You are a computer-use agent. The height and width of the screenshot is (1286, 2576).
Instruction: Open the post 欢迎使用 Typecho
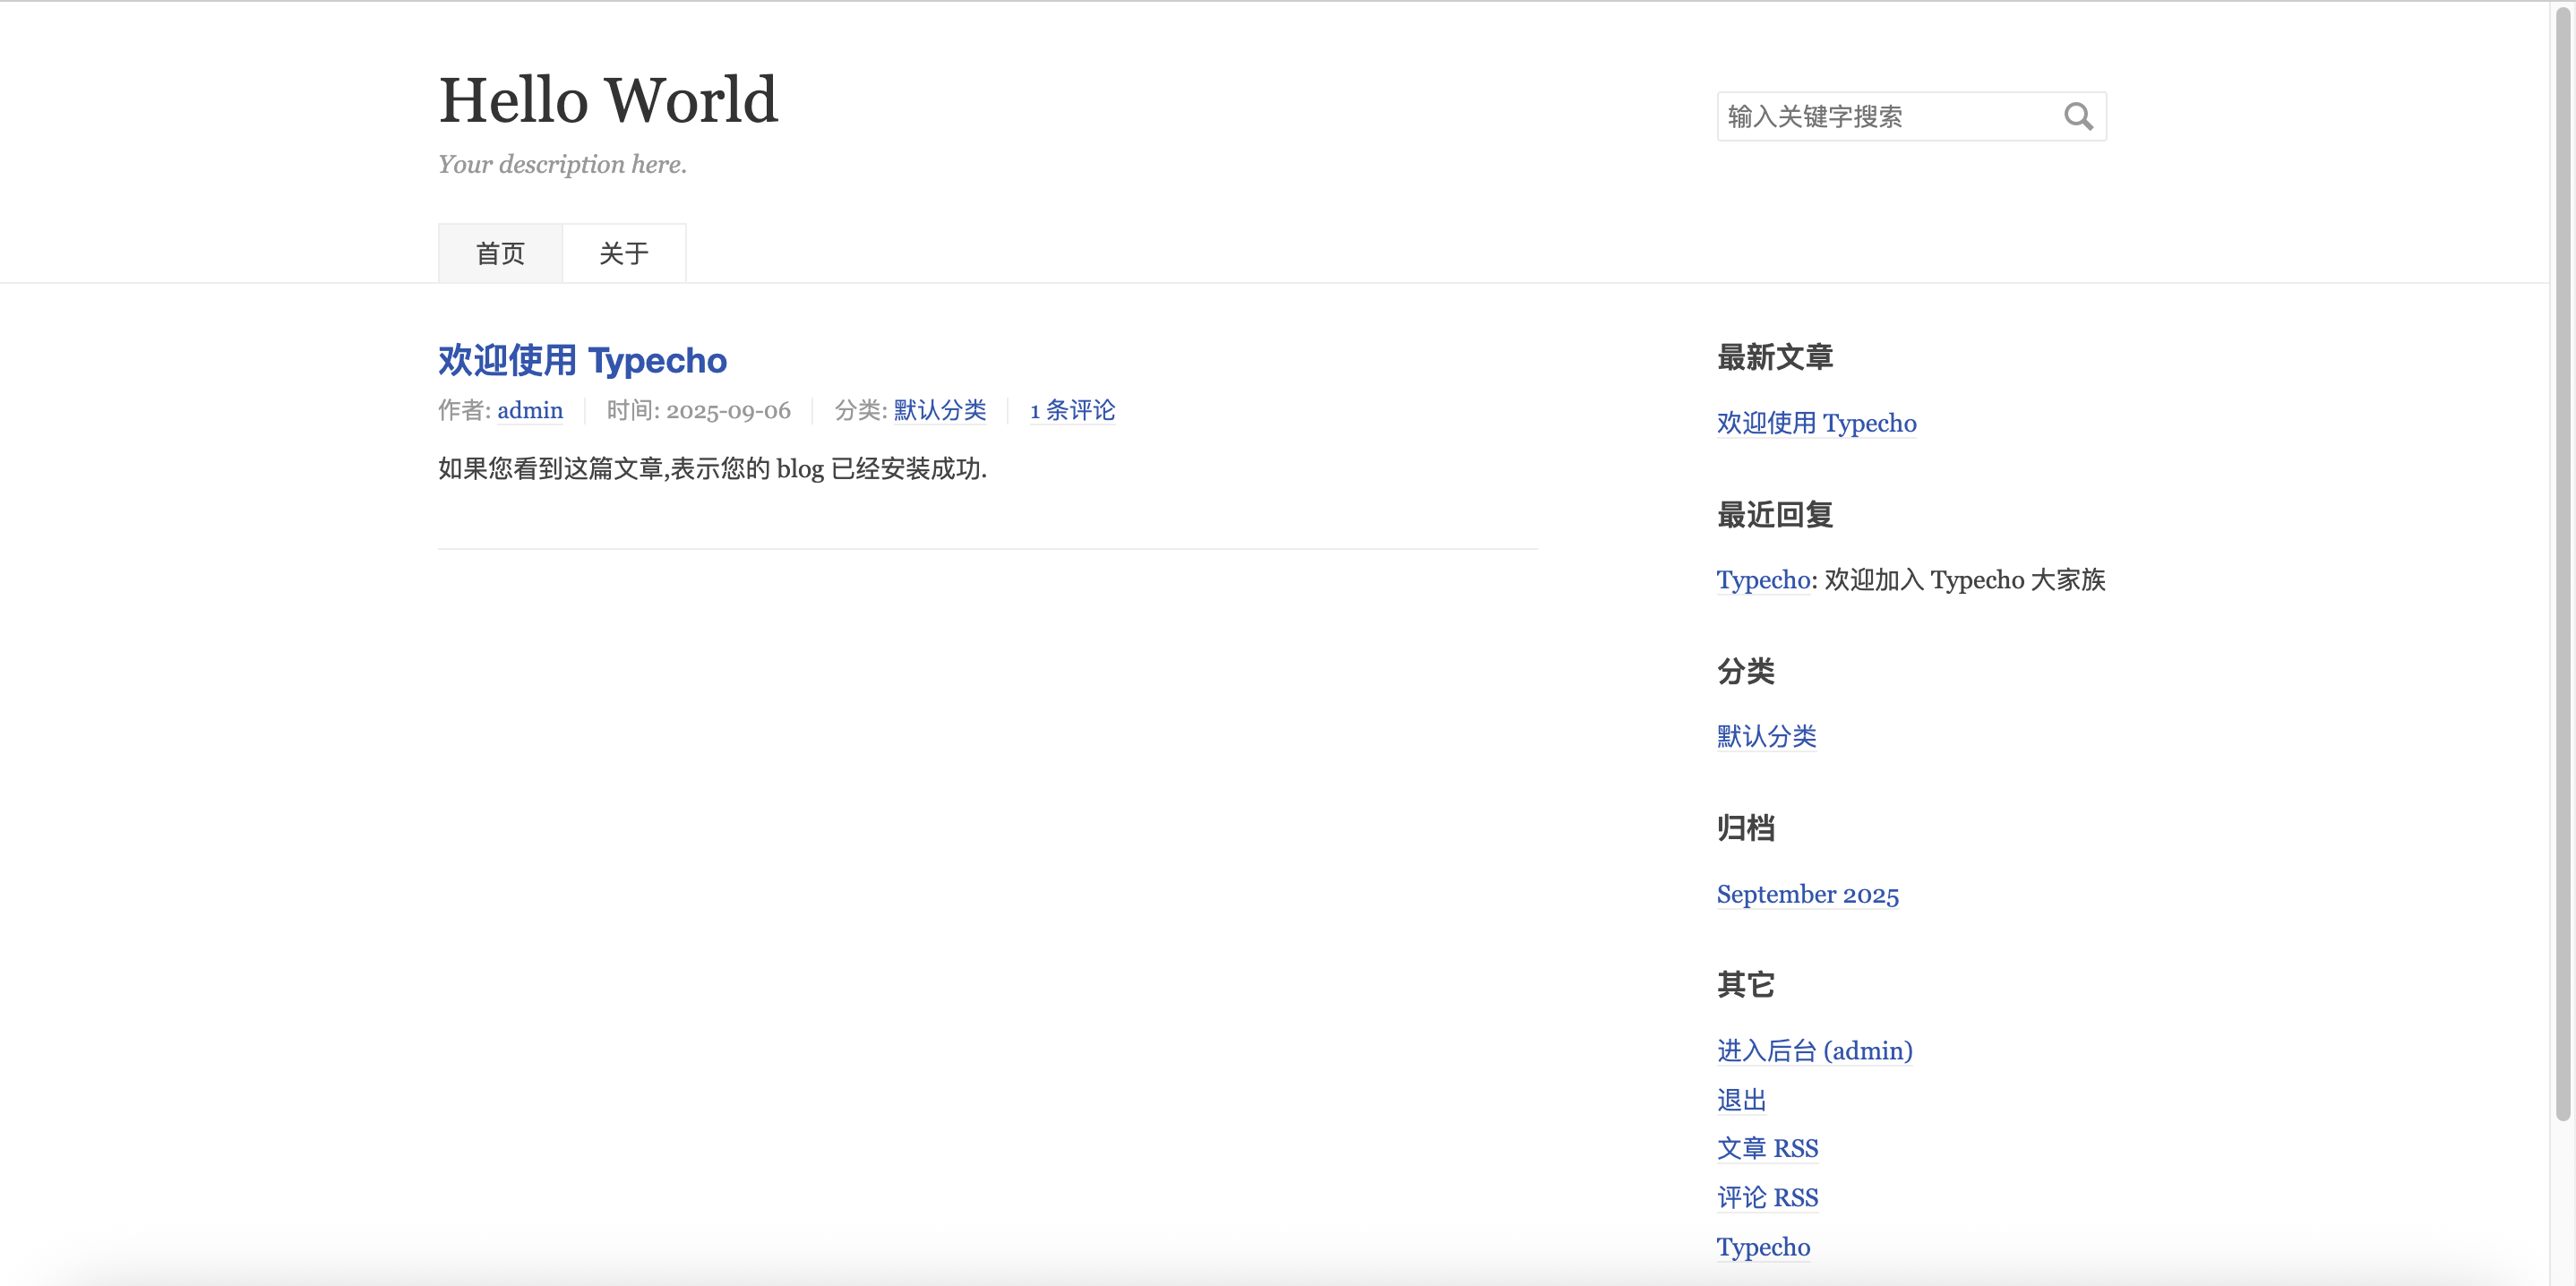(581, 360)
